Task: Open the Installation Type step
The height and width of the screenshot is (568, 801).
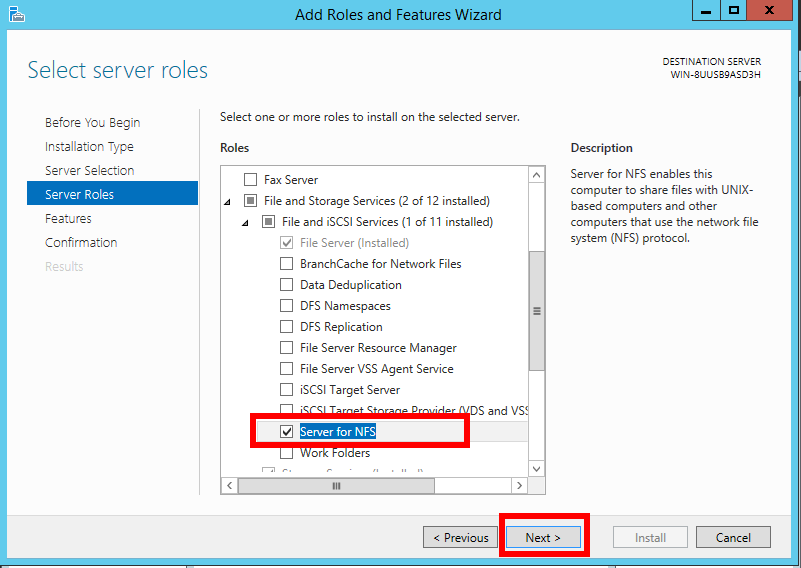Action: tap(89, 147)
